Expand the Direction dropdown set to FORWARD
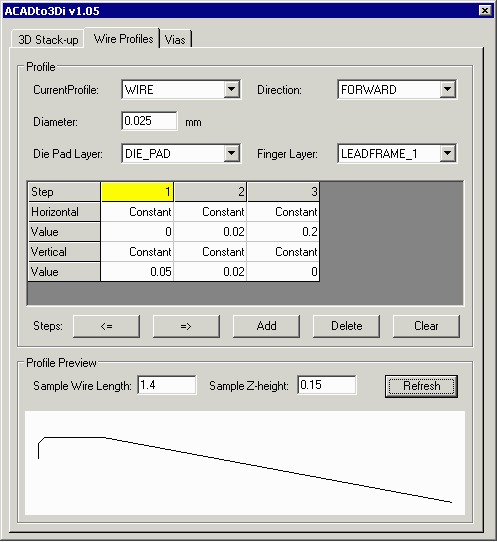497x542 pixels. click(397, 90)
